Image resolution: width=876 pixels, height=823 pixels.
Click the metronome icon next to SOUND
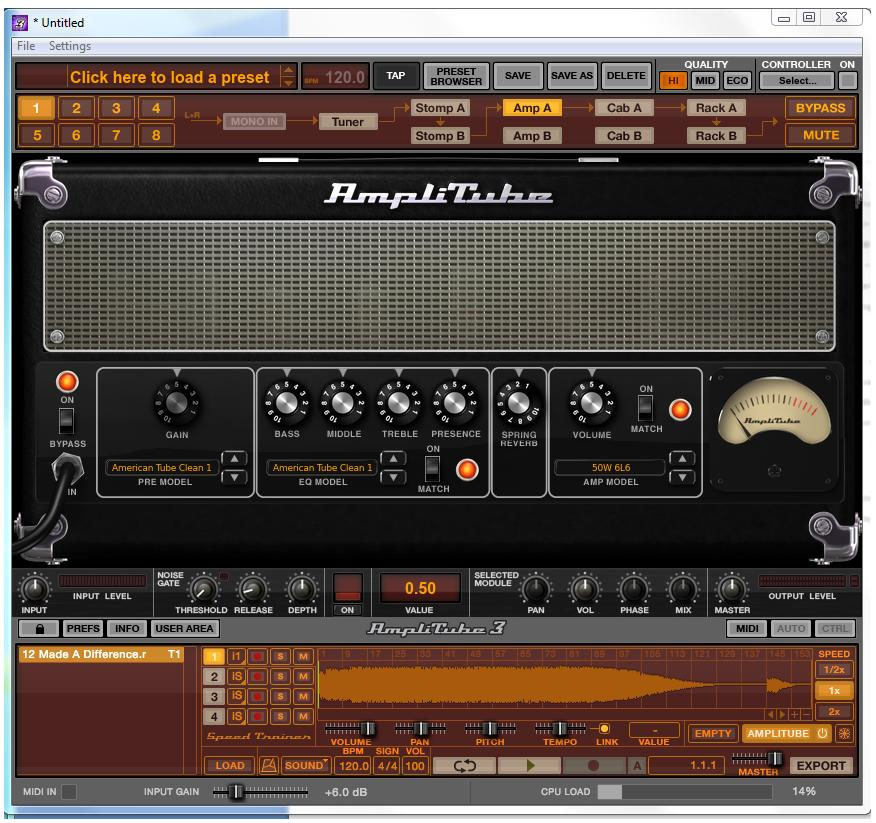point(269,765)
